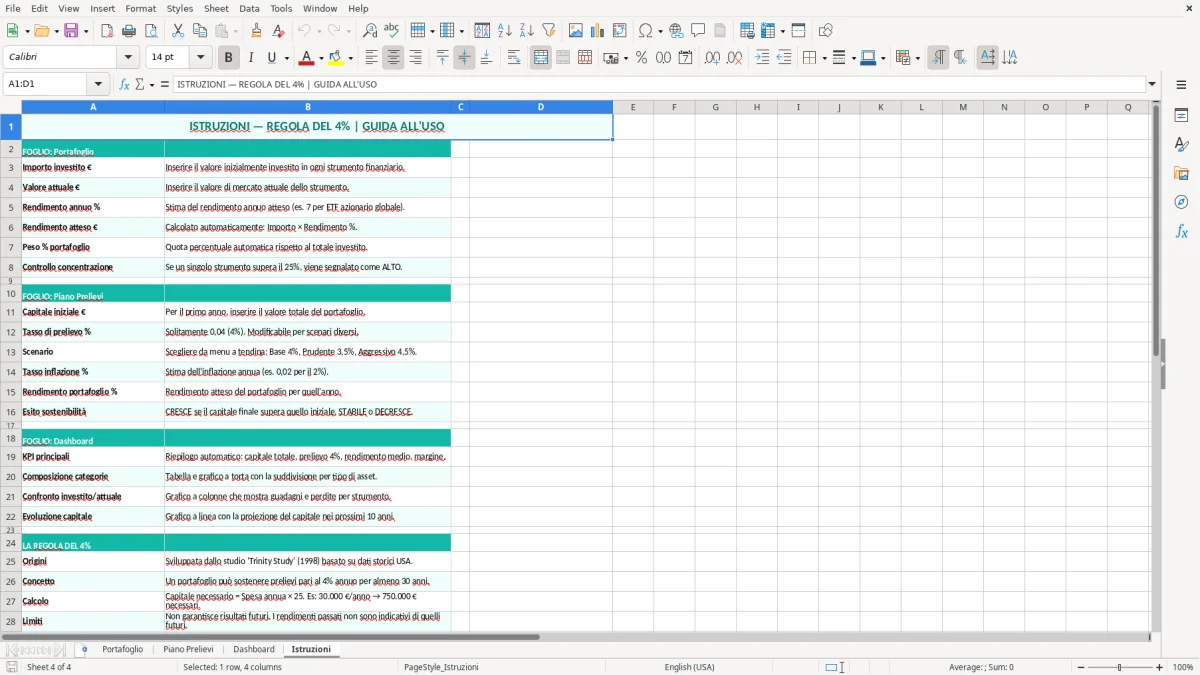Toggle Underline formatting
The image size is (1200, 675).
point(272,58)
